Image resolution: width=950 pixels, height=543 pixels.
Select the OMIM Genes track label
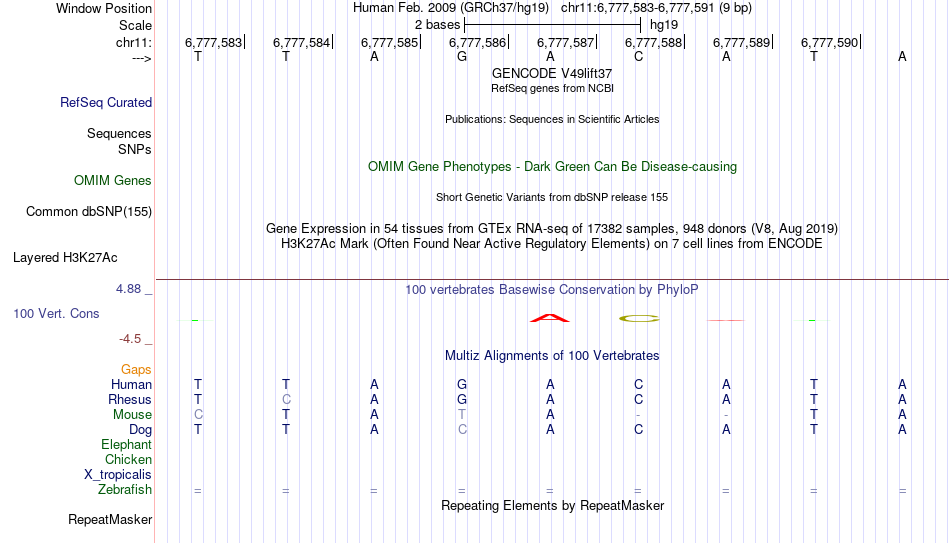pos(112,181)
